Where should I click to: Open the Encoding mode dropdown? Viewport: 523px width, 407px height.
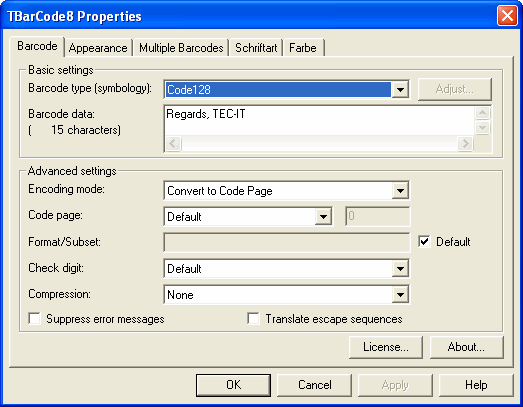coord(400,191)
